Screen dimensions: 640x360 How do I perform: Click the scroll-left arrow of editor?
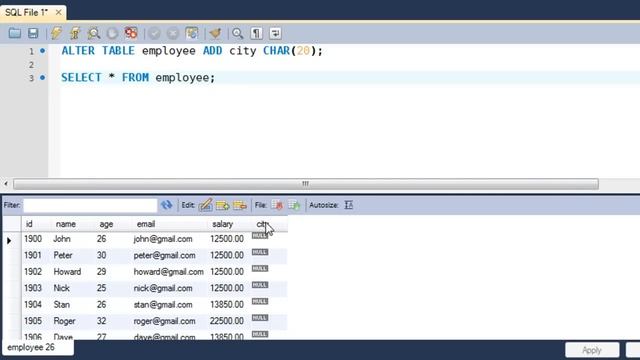6,184
